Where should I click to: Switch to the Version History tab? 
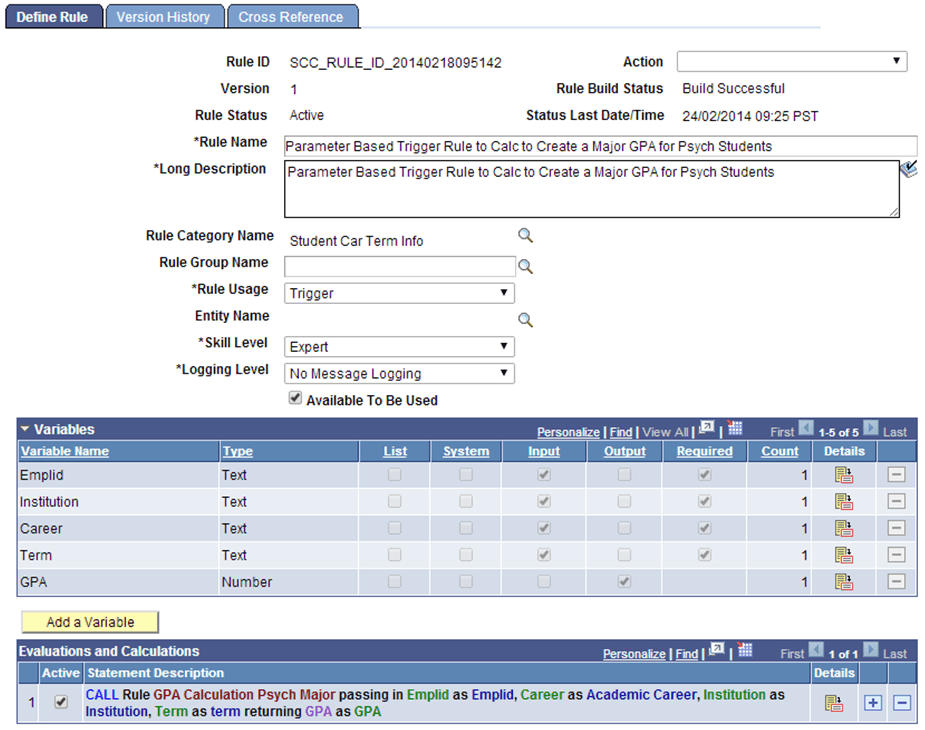(x=164, y=16)
